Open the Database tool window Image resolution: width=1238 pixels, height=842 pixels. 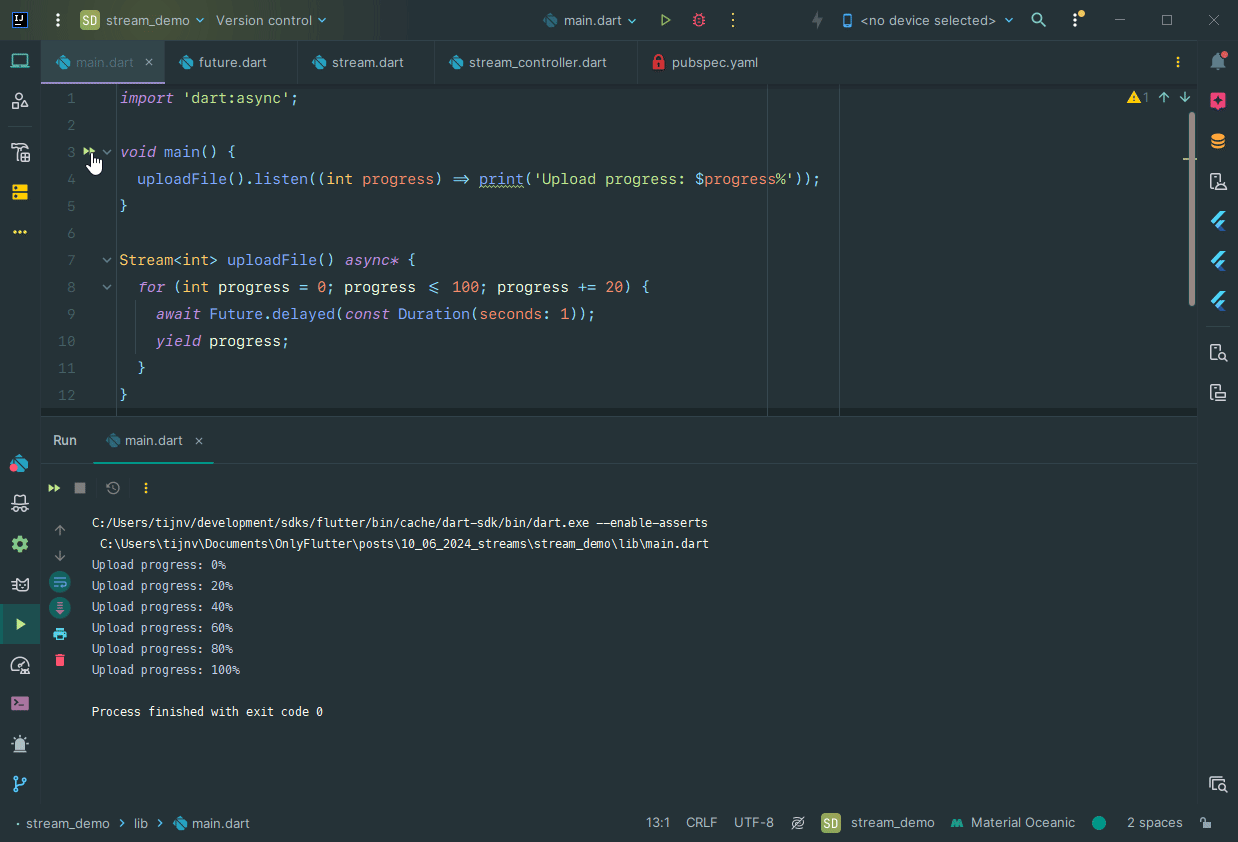point(1217,141)
